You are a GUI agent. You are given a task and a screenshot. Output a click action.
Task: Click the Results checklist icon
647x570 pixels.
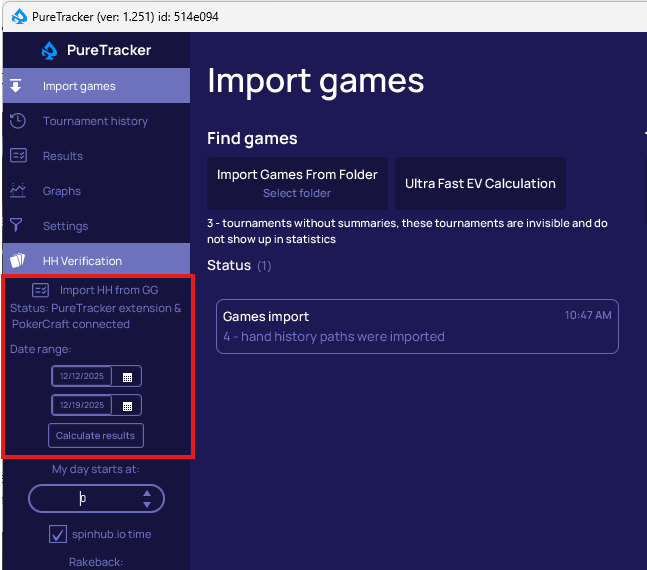coord(17,156)
